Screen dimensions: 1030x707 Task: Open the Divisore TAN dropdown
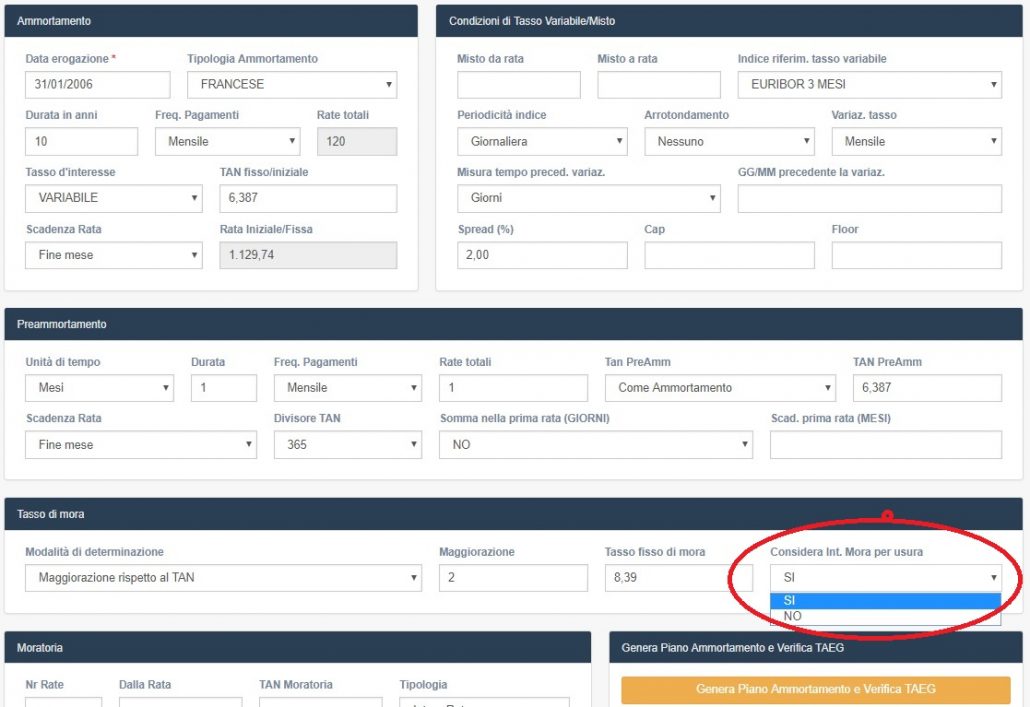click(347, 445)
